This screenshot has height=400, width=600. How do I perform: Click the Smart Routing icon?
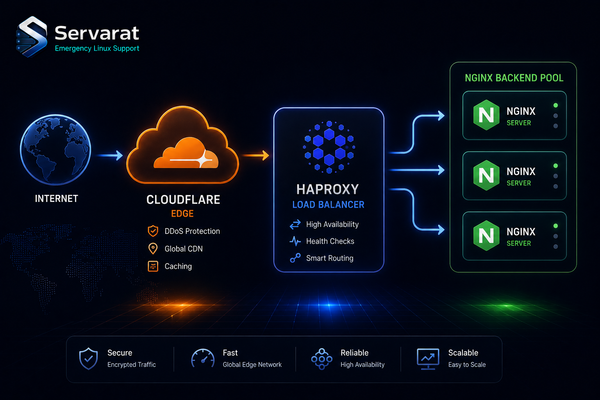click(295, 258)
